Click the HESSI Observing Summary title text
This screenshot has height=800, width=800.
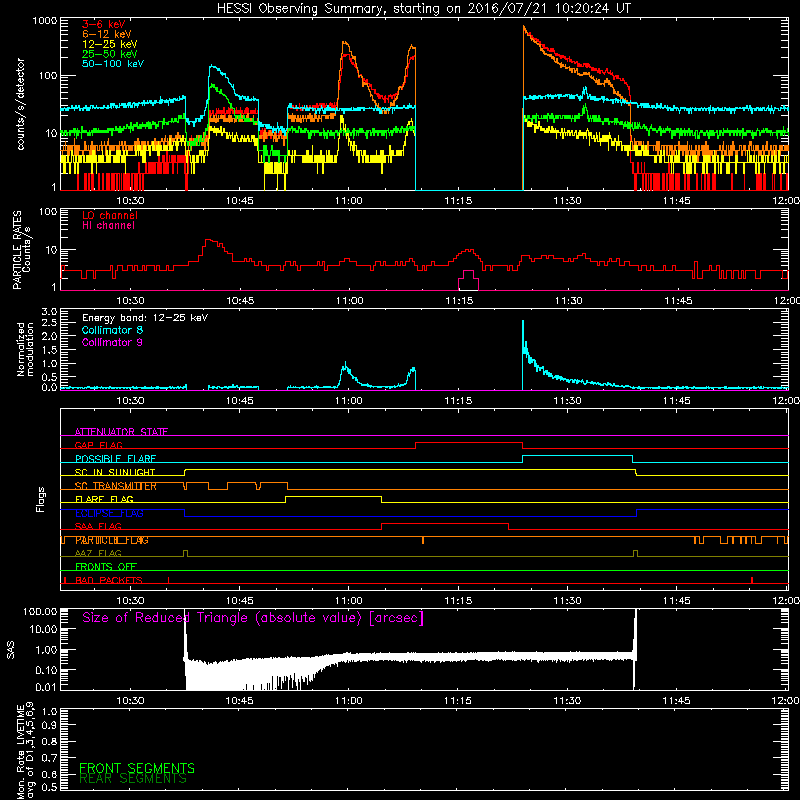pyautogui.click(x=423, y=9)
